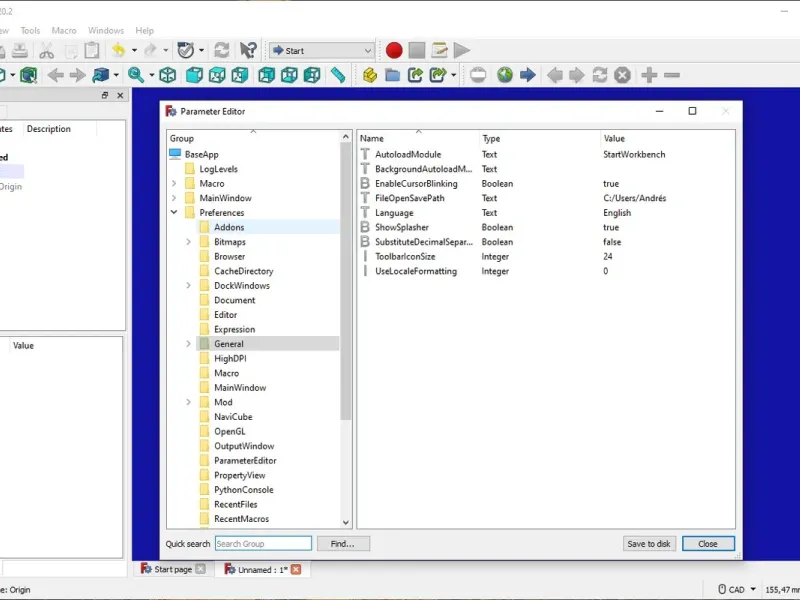Click the isometric view cube icon
800x600 pixels.
168,75
